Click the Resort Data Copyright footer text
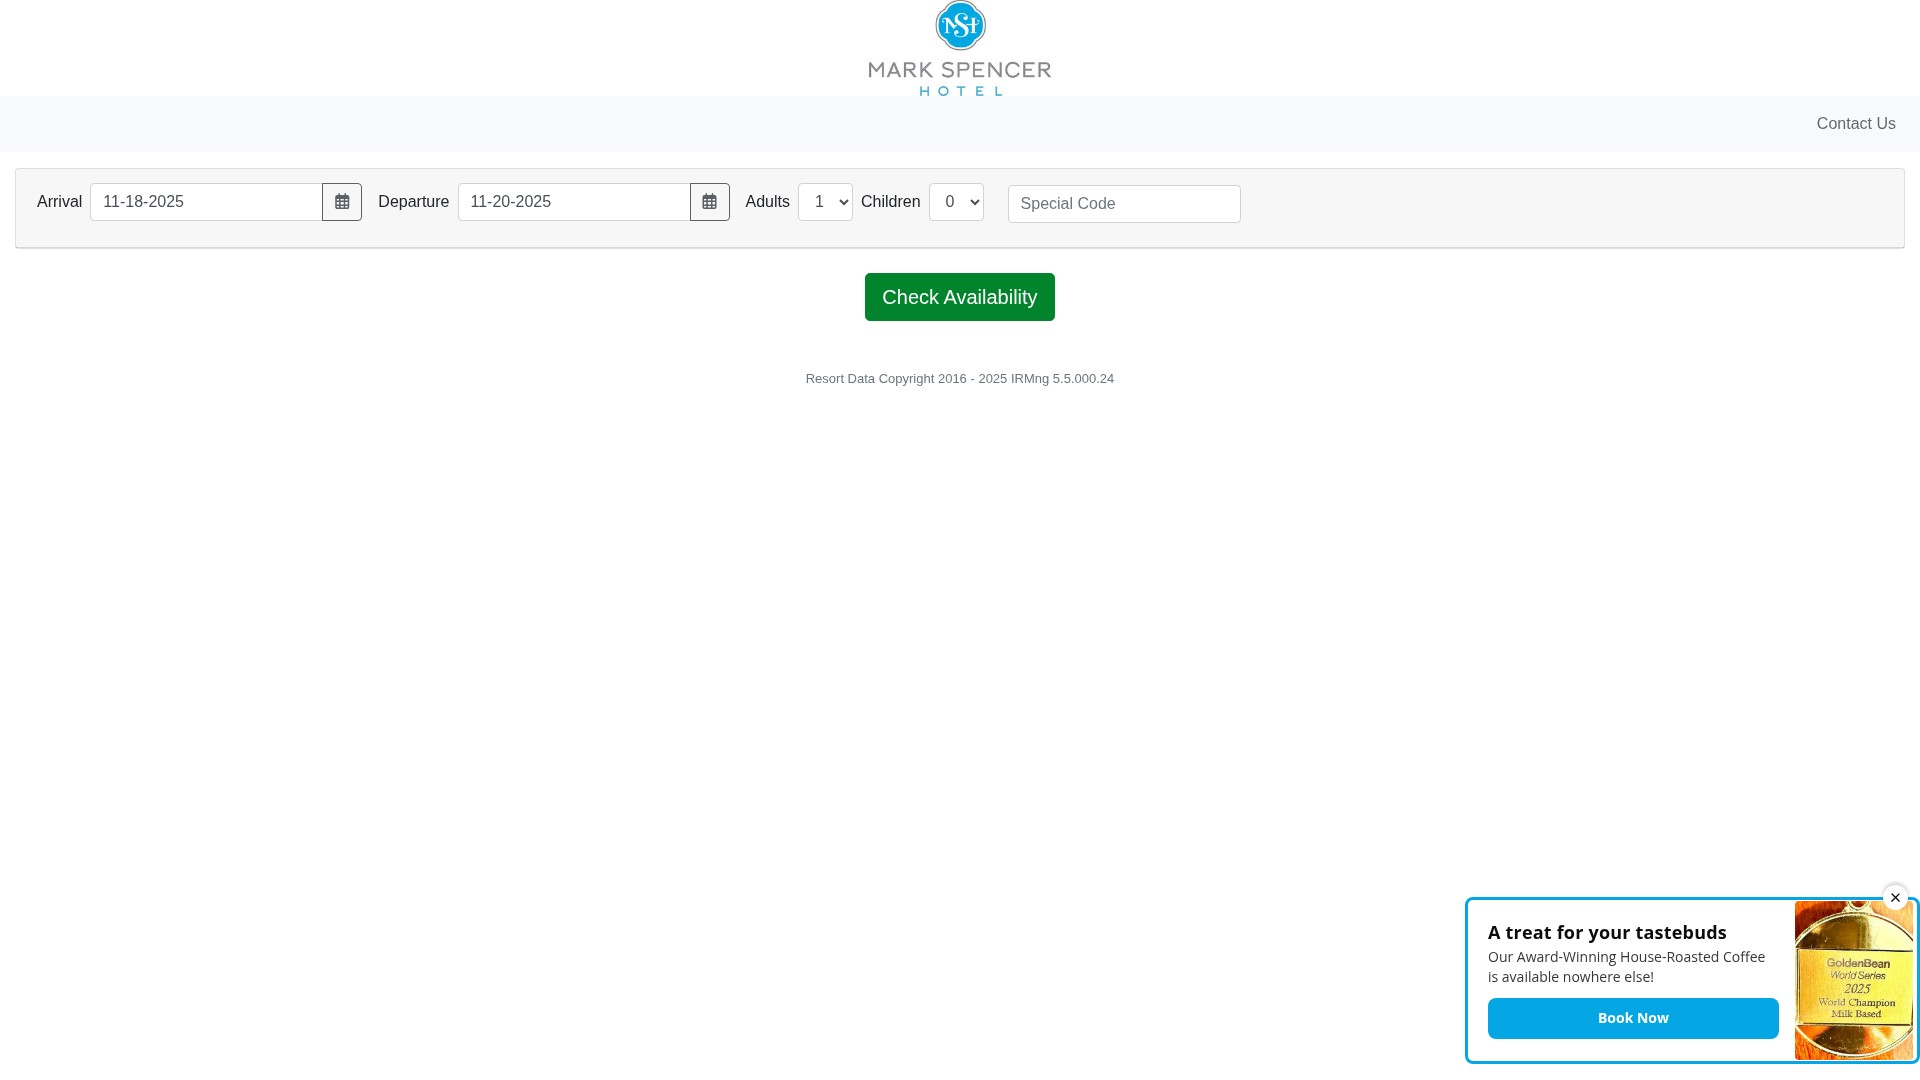Viewport: 1920px width, 1080px height. [x=960, y=379]
